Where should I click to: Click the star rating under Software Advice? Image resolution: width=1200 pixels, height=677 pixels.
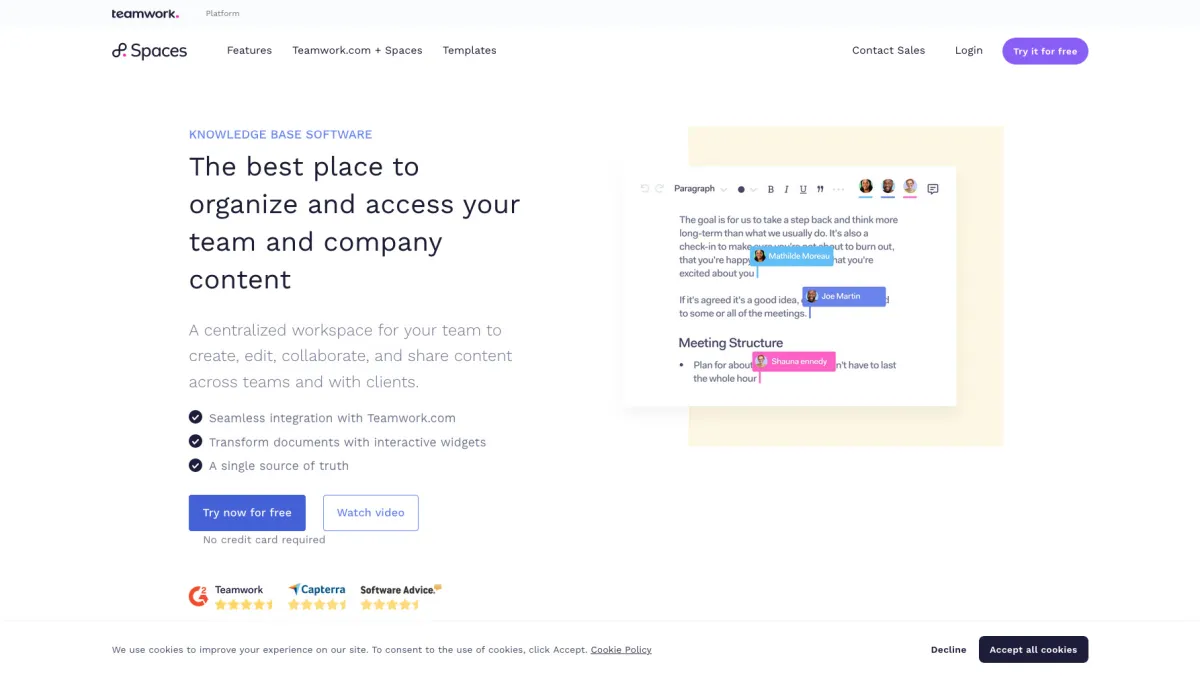(x=391, y=604)
